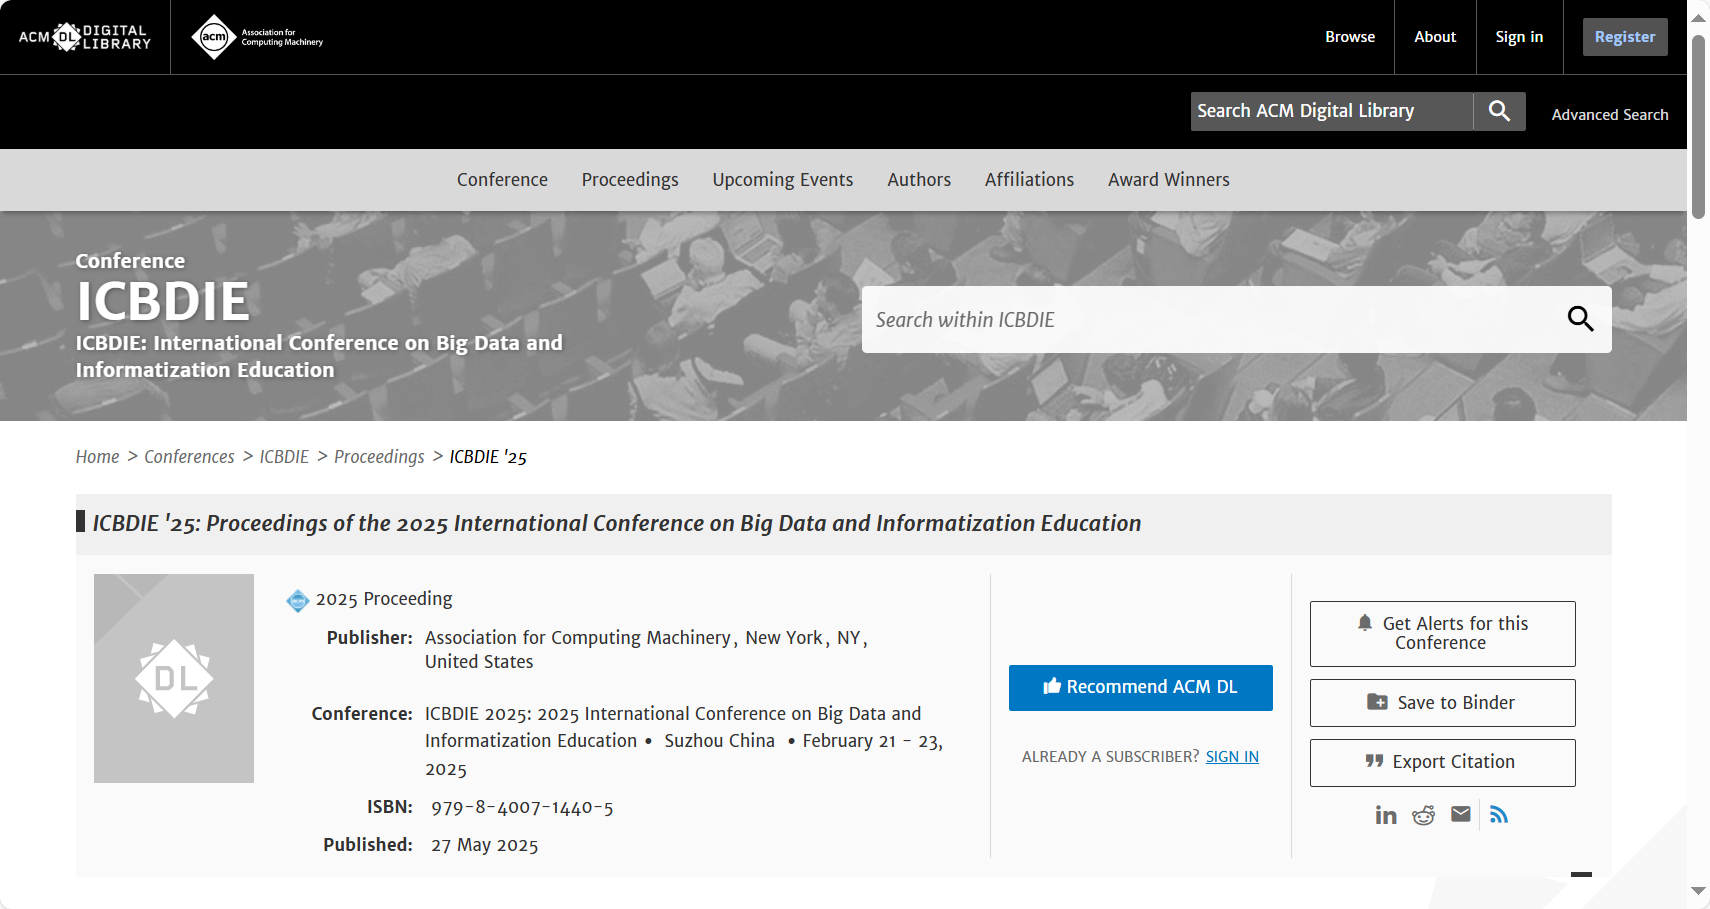Submit the Search within ICBDIE magnifier
This screenshot has height=909, width=1710.
[x=1580, y=319]
